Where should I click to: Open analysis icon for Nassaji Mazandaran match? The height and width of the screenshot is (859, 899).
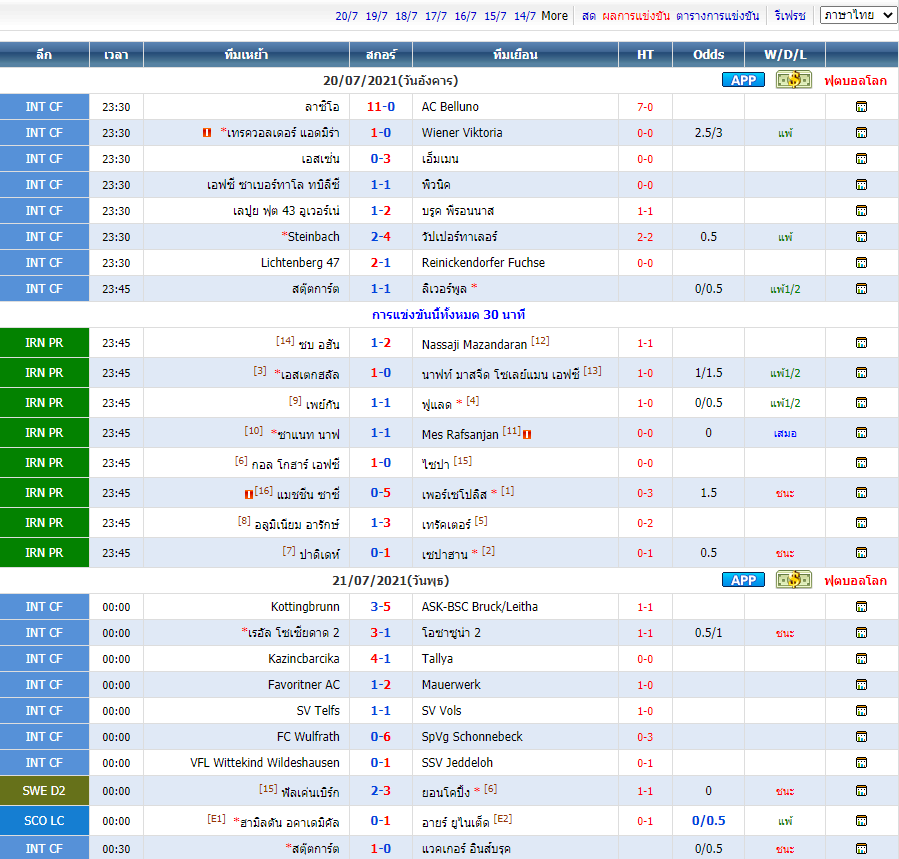tap(861, 343)
